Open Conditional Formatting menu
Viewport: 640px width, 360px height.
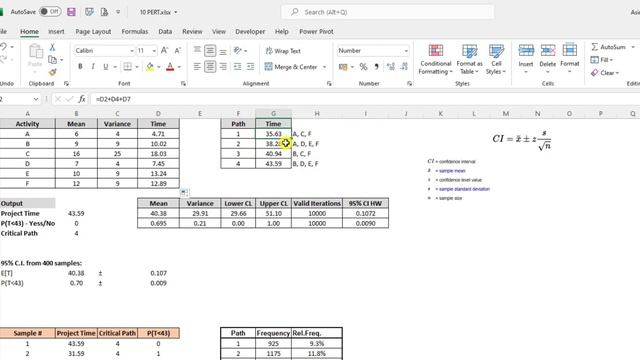pos(436,60)
